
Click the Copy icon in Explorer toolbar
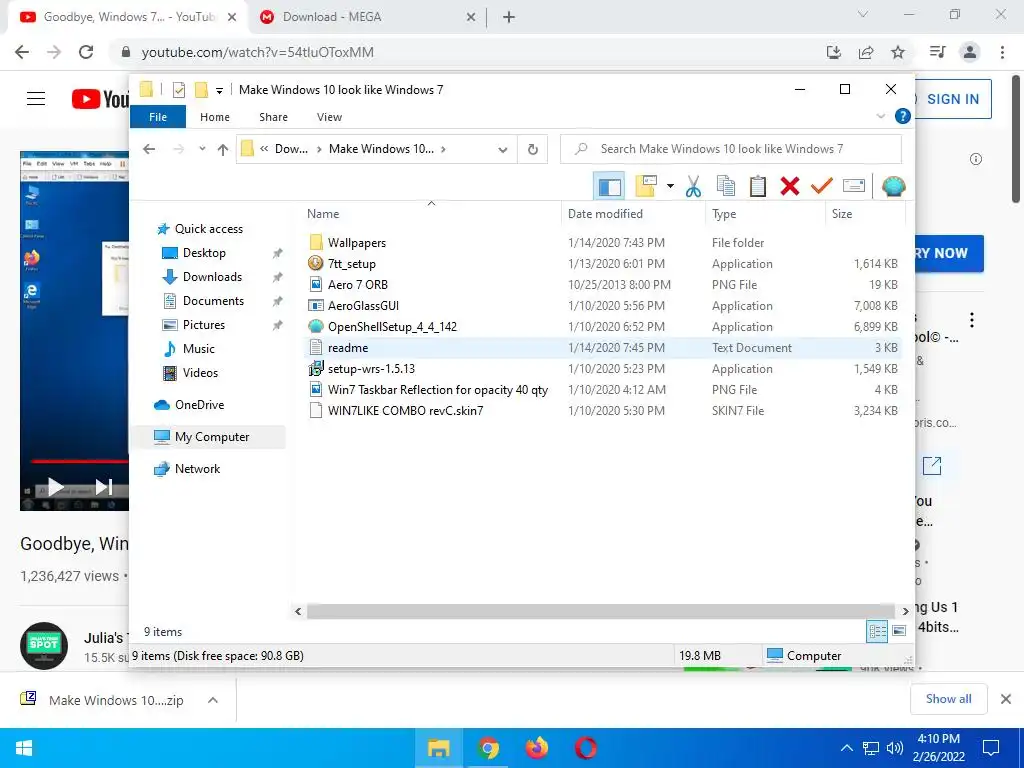click(x=726, y=187)
